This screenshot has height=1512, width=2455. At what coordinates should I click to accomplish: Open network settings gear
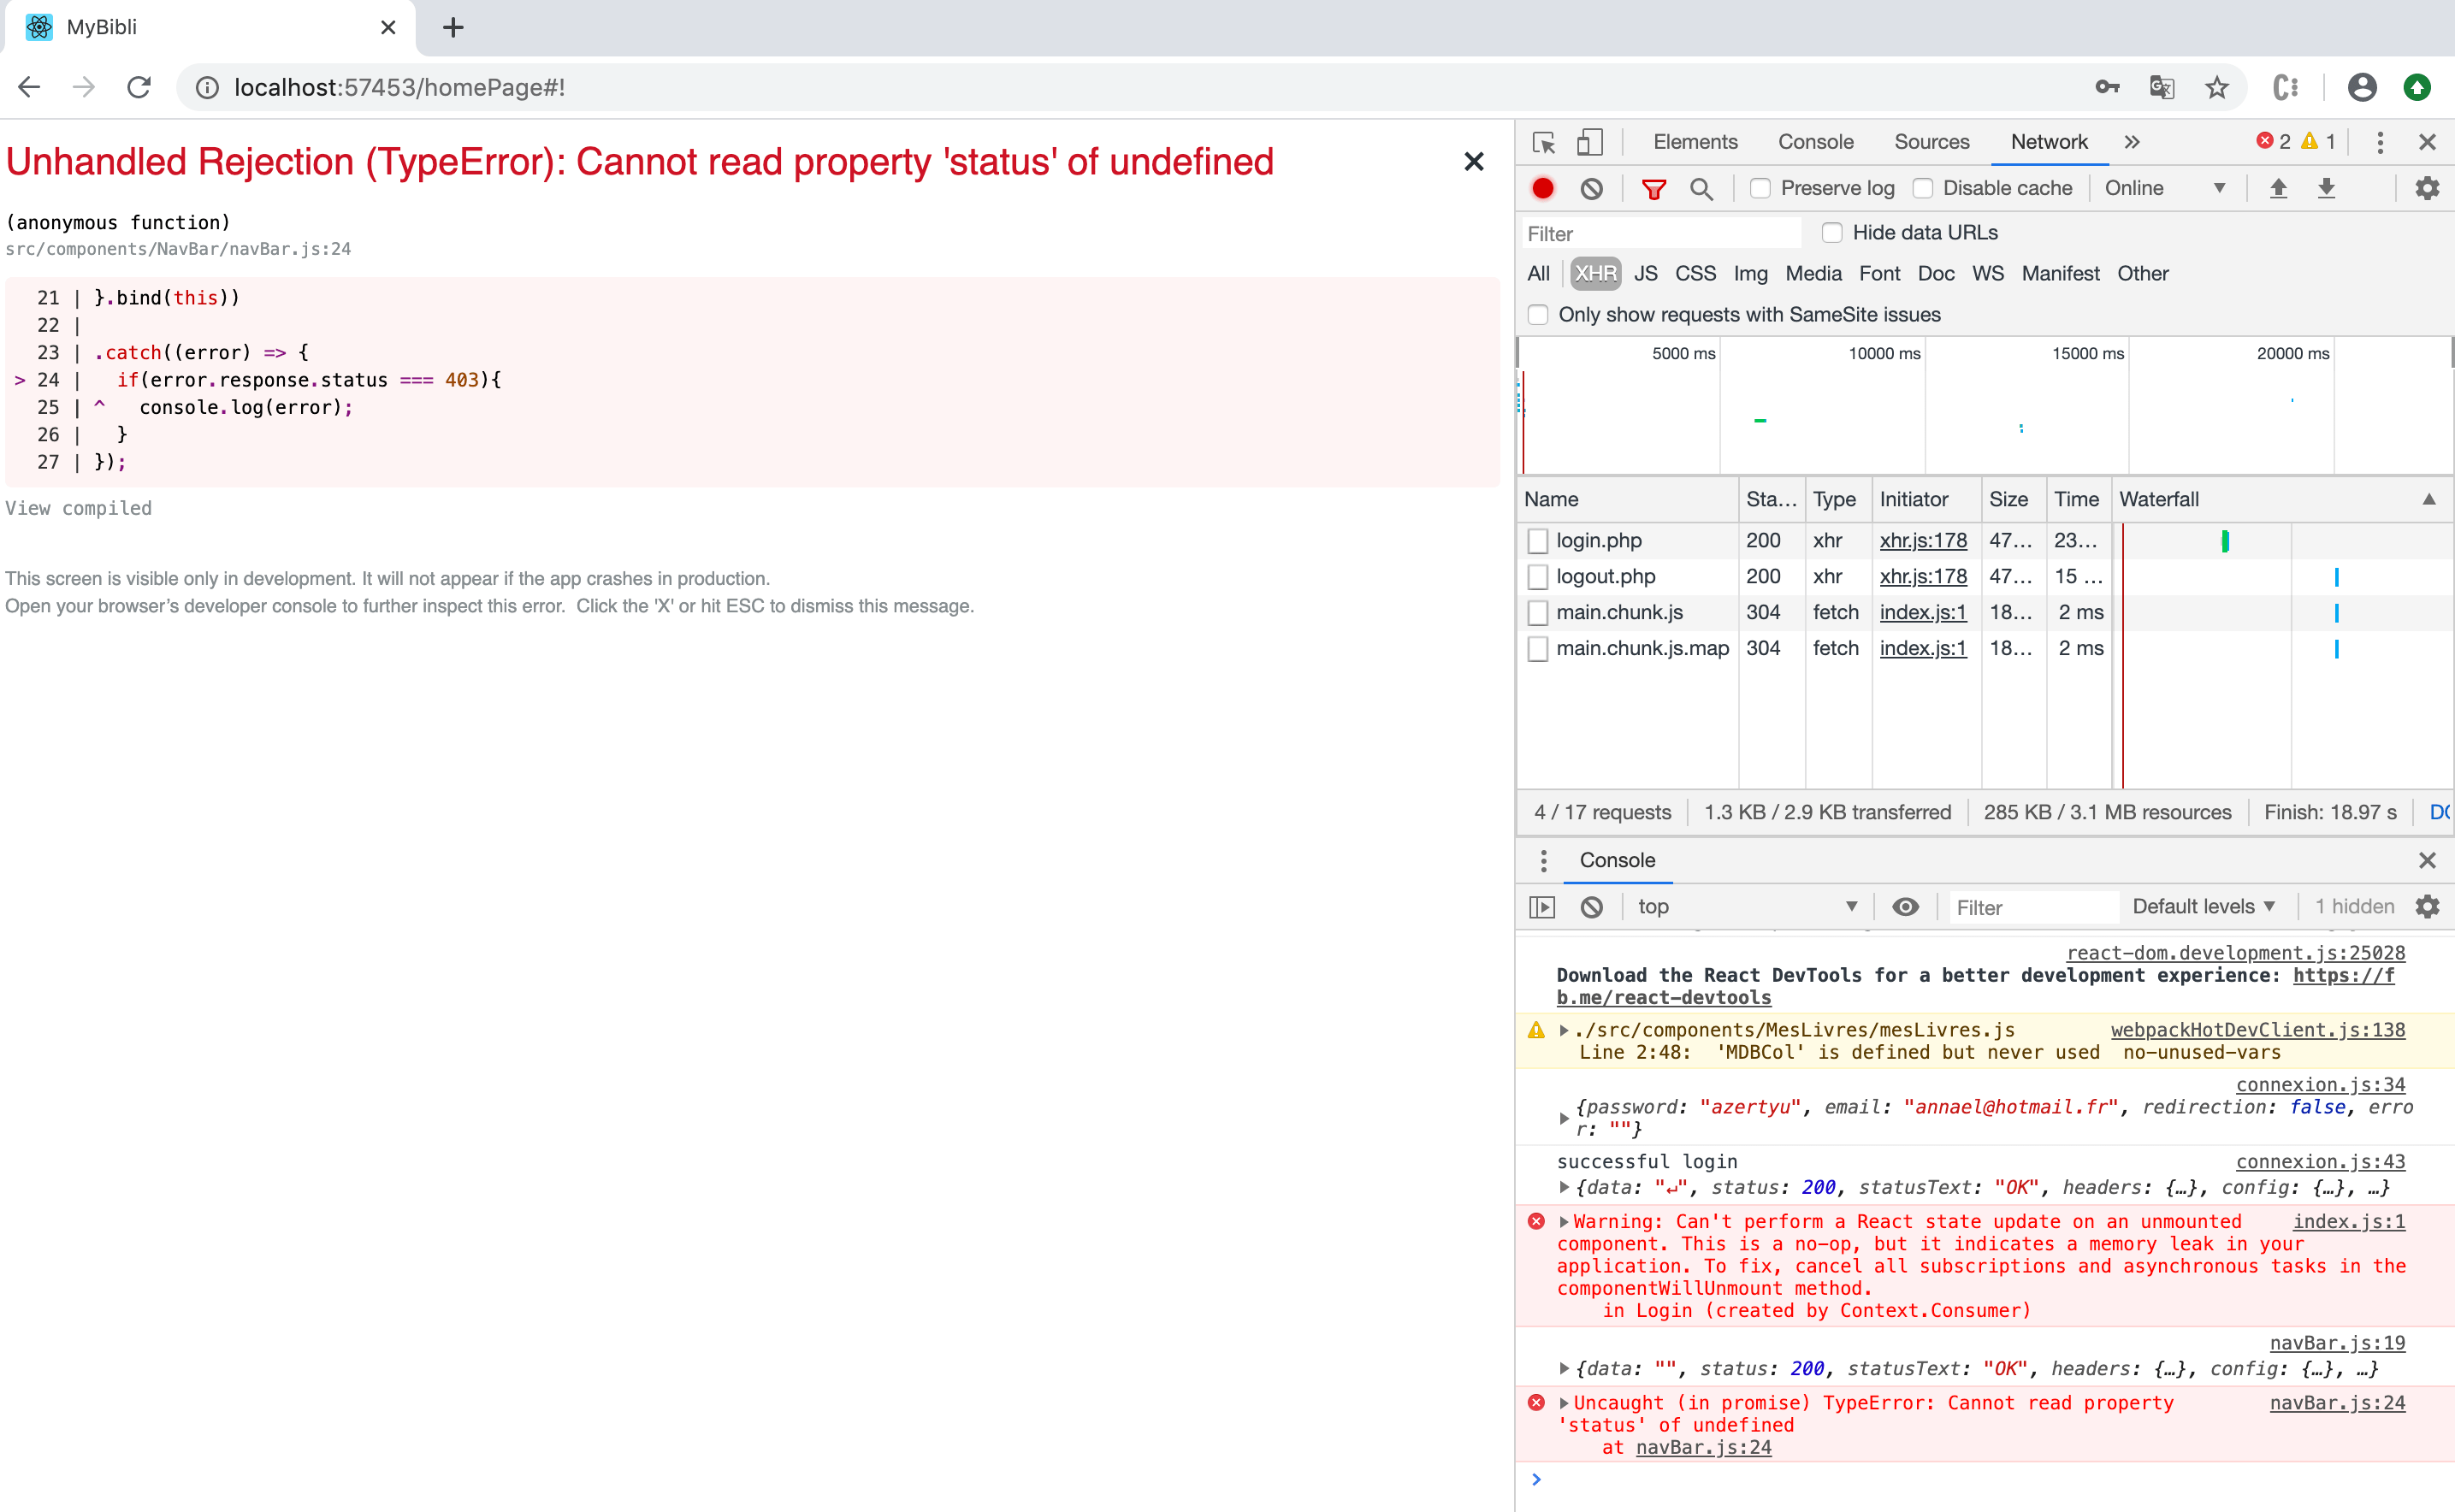[2428, 188]
